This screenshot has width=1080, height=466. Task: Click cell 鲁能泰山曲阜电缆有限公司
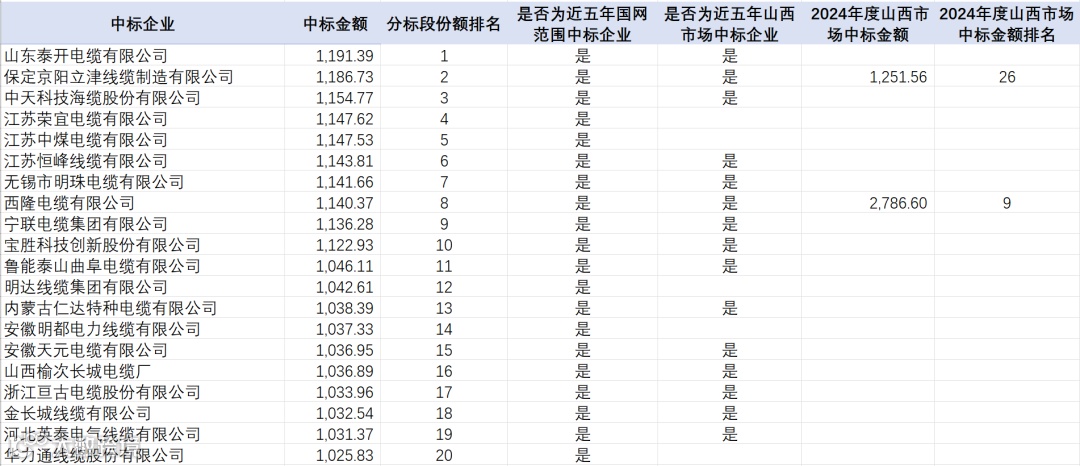pyautogui.click(x=143, y=266)
